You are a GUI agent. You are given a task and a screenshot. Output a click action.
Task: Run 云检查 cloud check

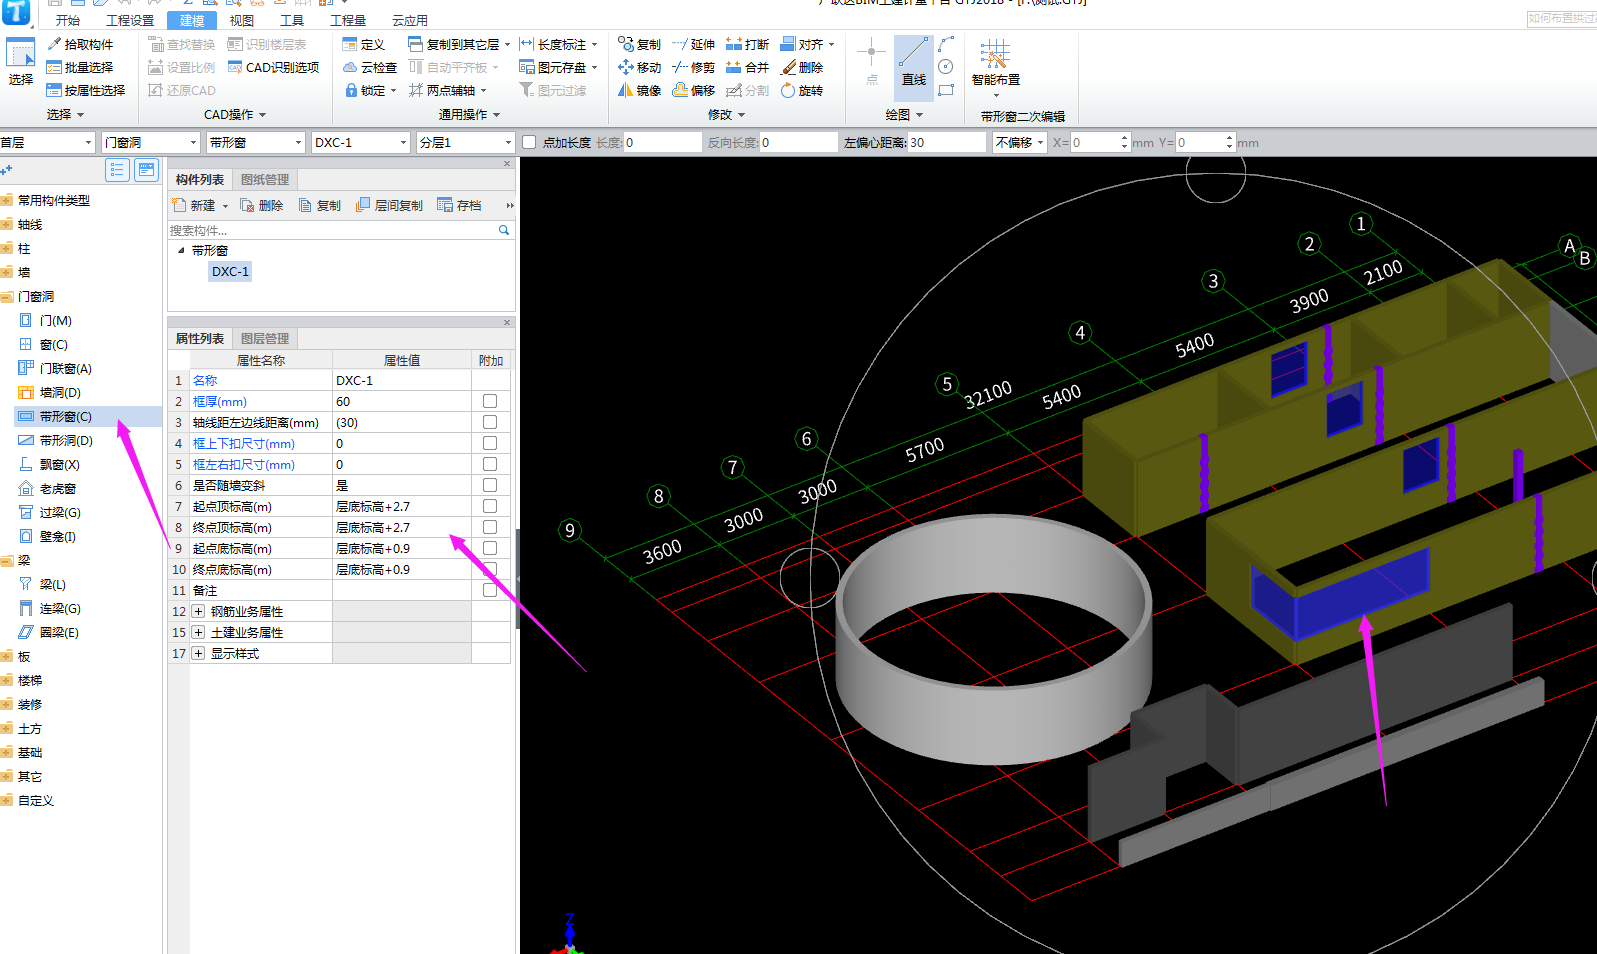pyautogui.click(x=369, y=67)
